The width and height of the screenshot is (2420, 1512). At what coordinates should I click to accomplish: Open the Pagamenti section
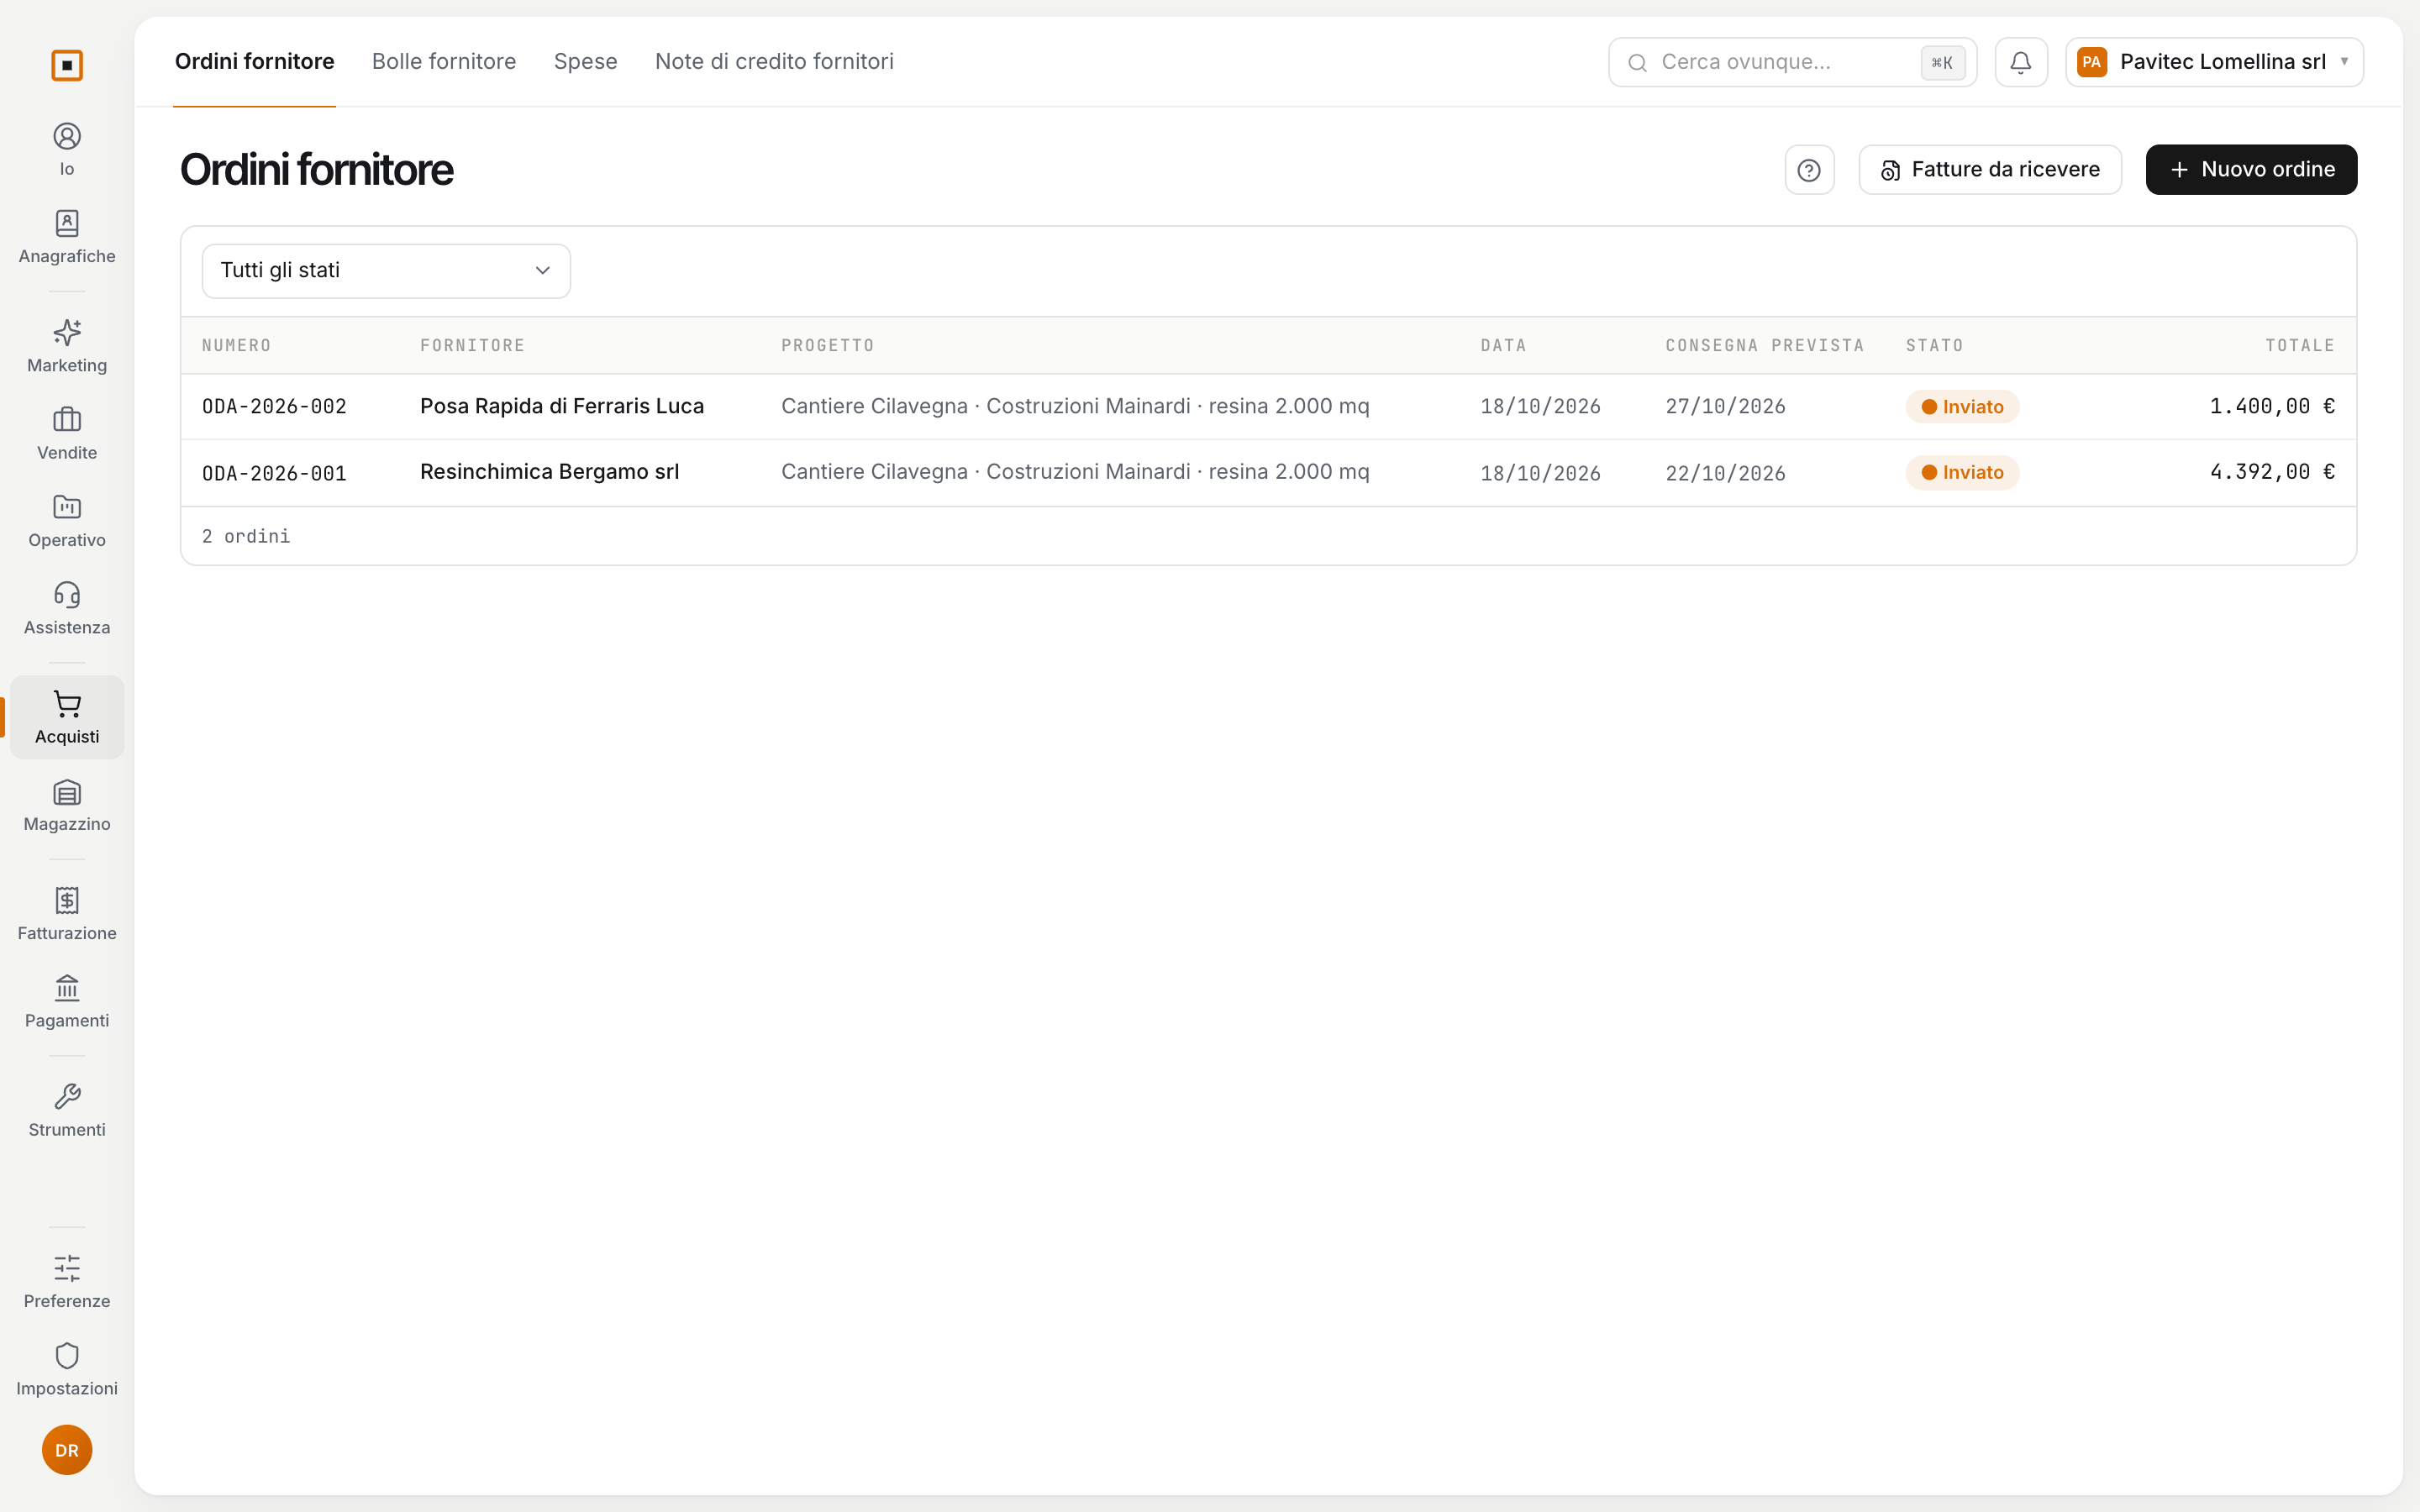click(67, 1001)
